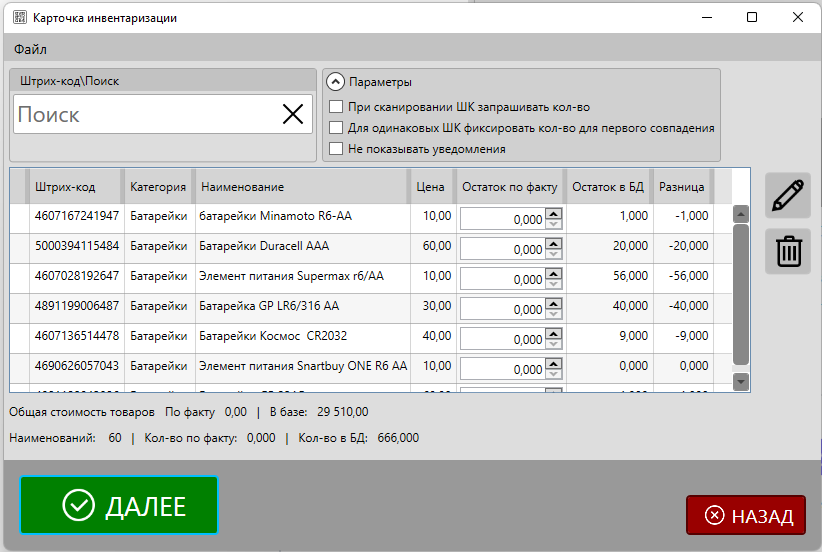Toggle 'Для одинаковых ШК фиксировать кол-во' checkbox
822x552 pixels.
337,128
